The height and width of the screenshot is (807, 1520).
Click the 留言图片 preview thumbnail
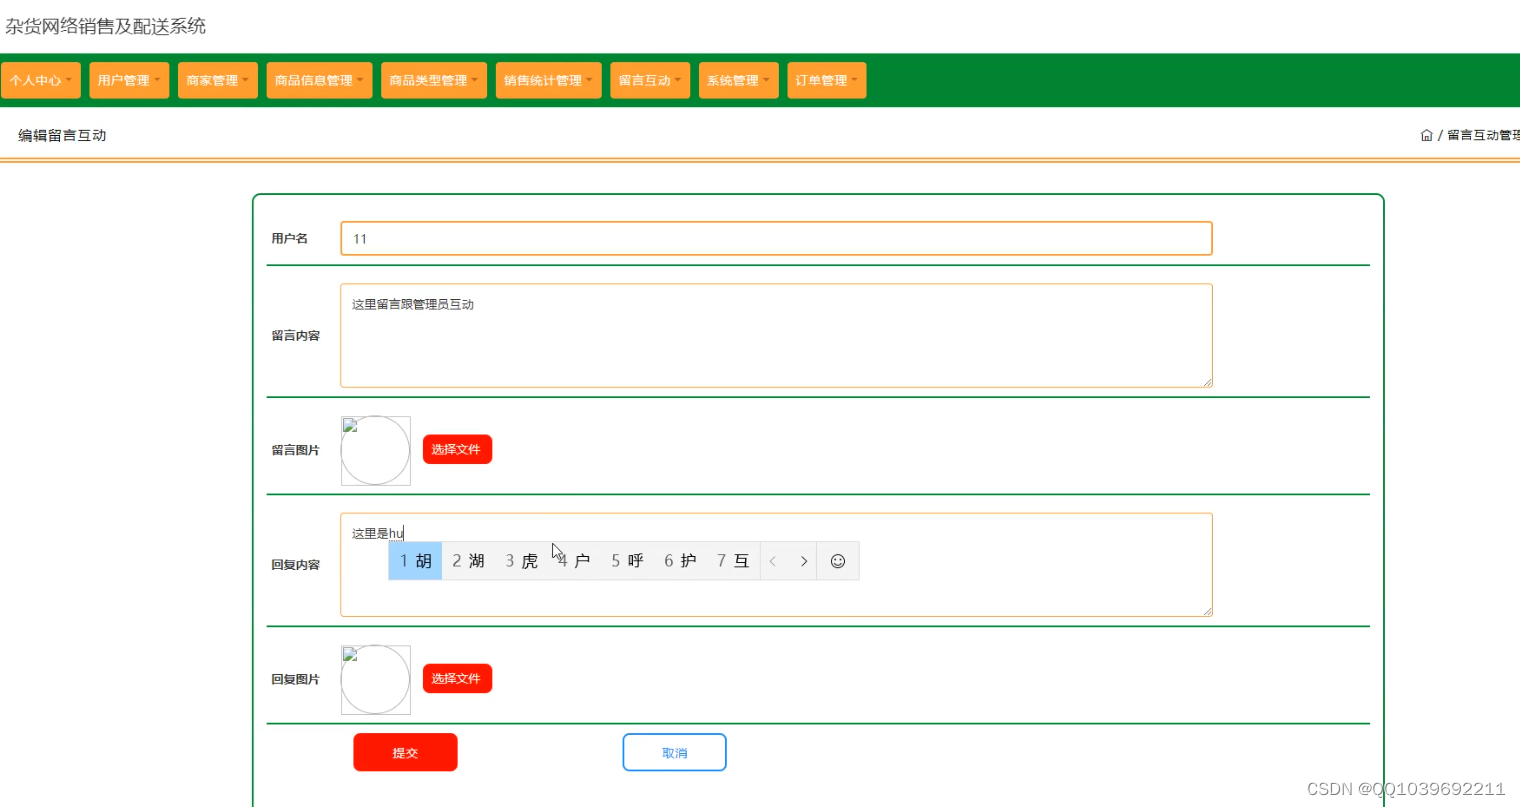(376, 451)
